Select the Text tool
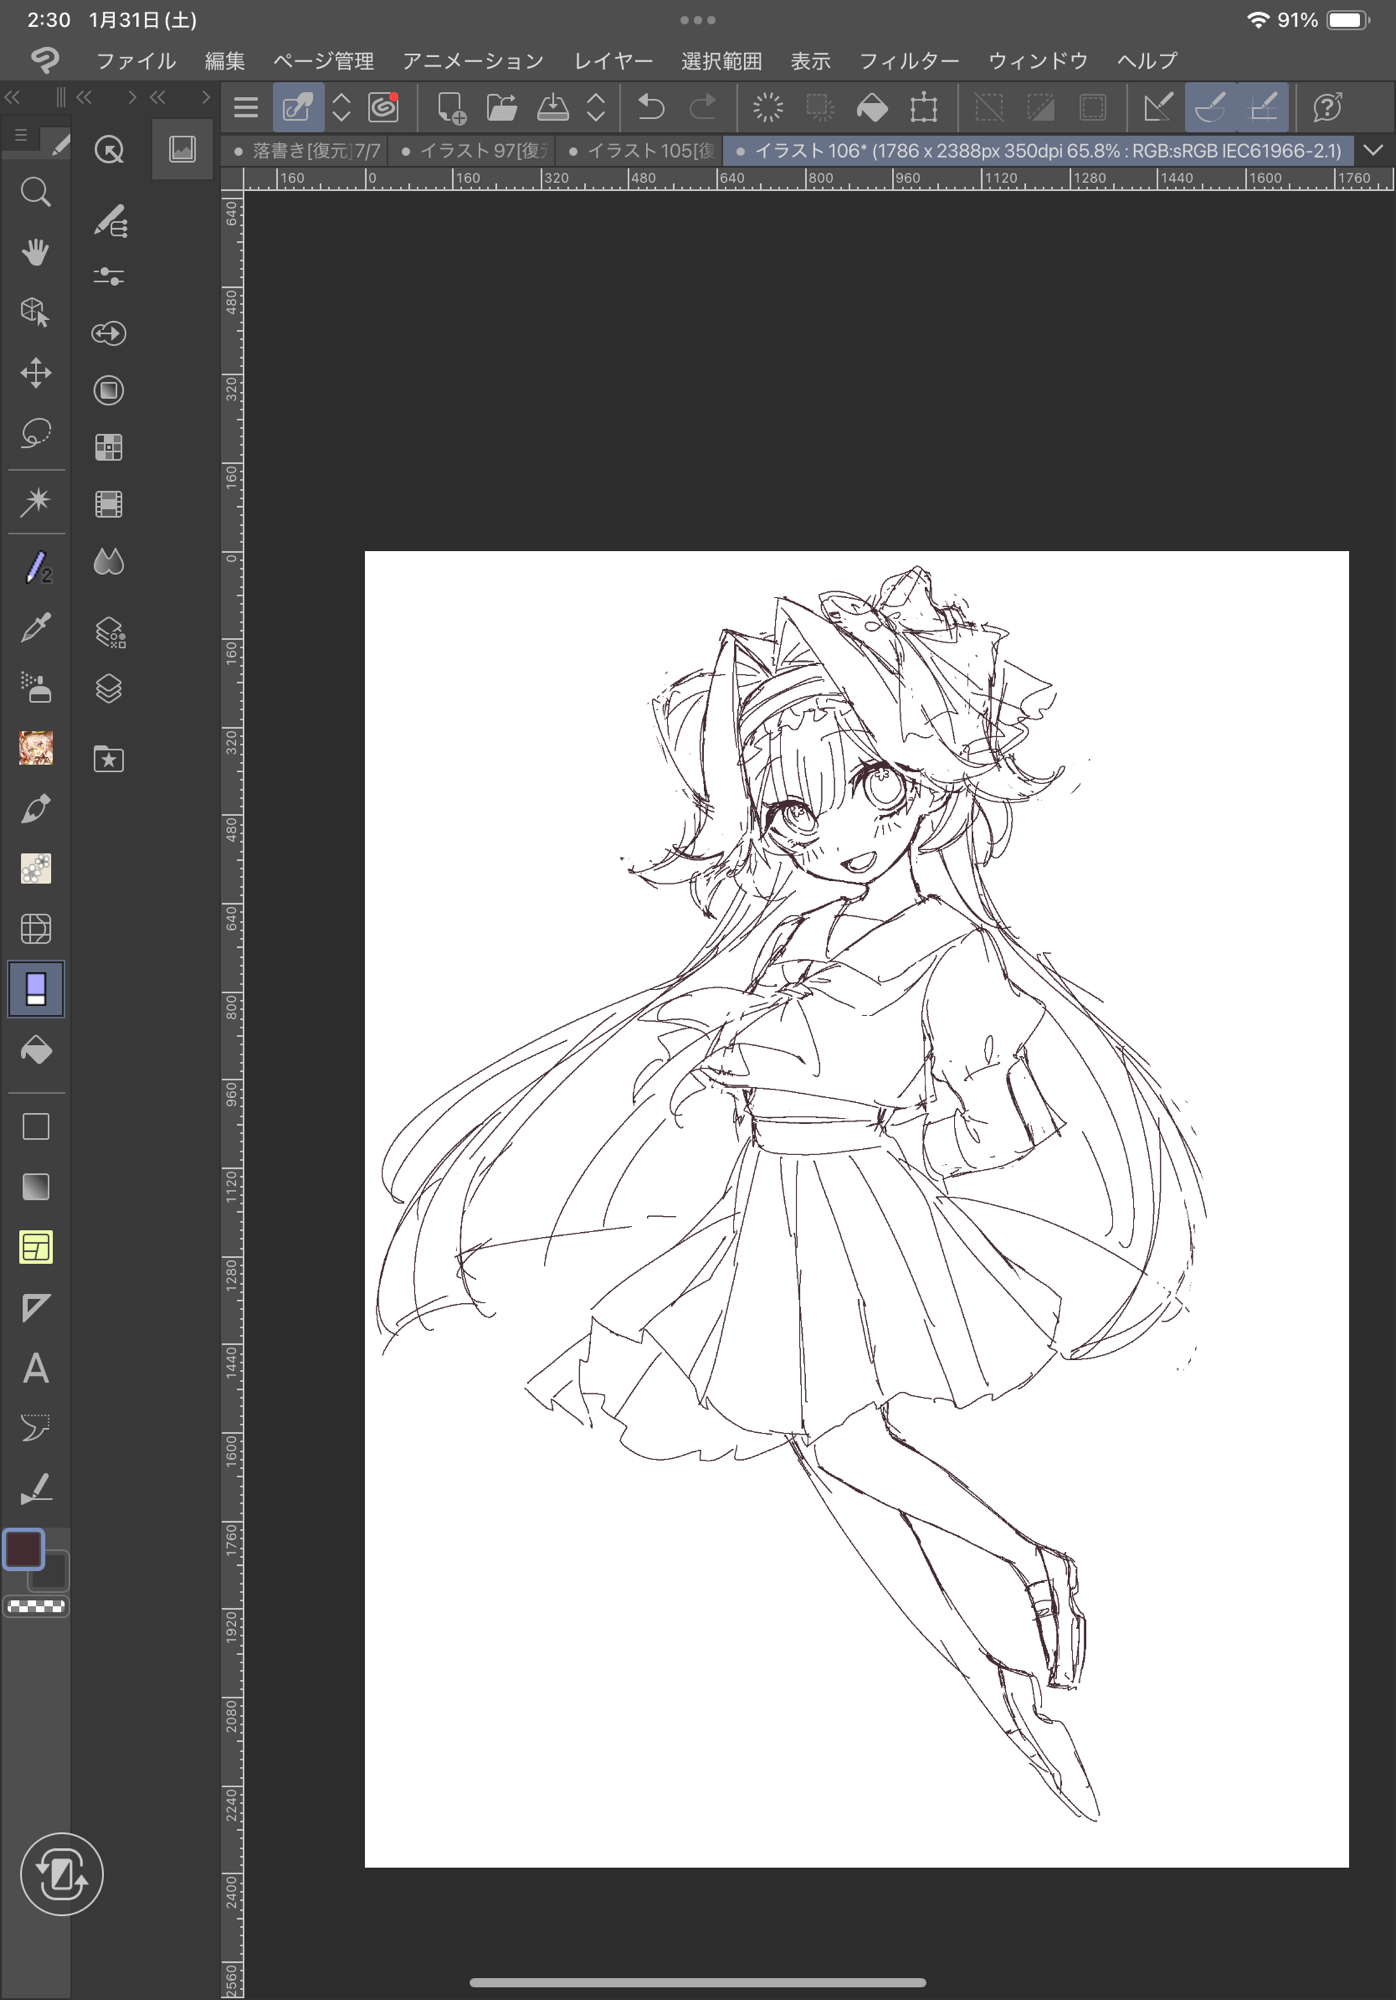Screen dimensions: 1396x2000 [36, 1368]
